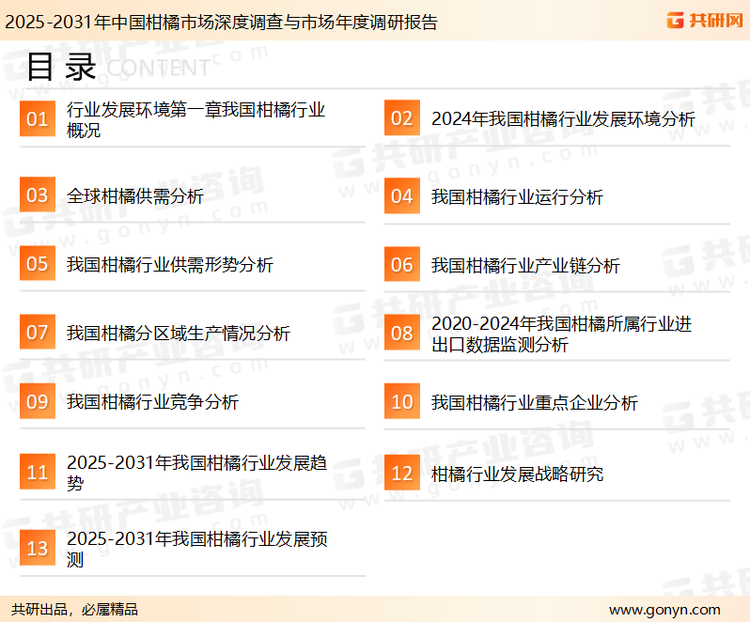Click the orange 11 number badge
This screenshot has width=750, height=622.
[x=37, y=472]
